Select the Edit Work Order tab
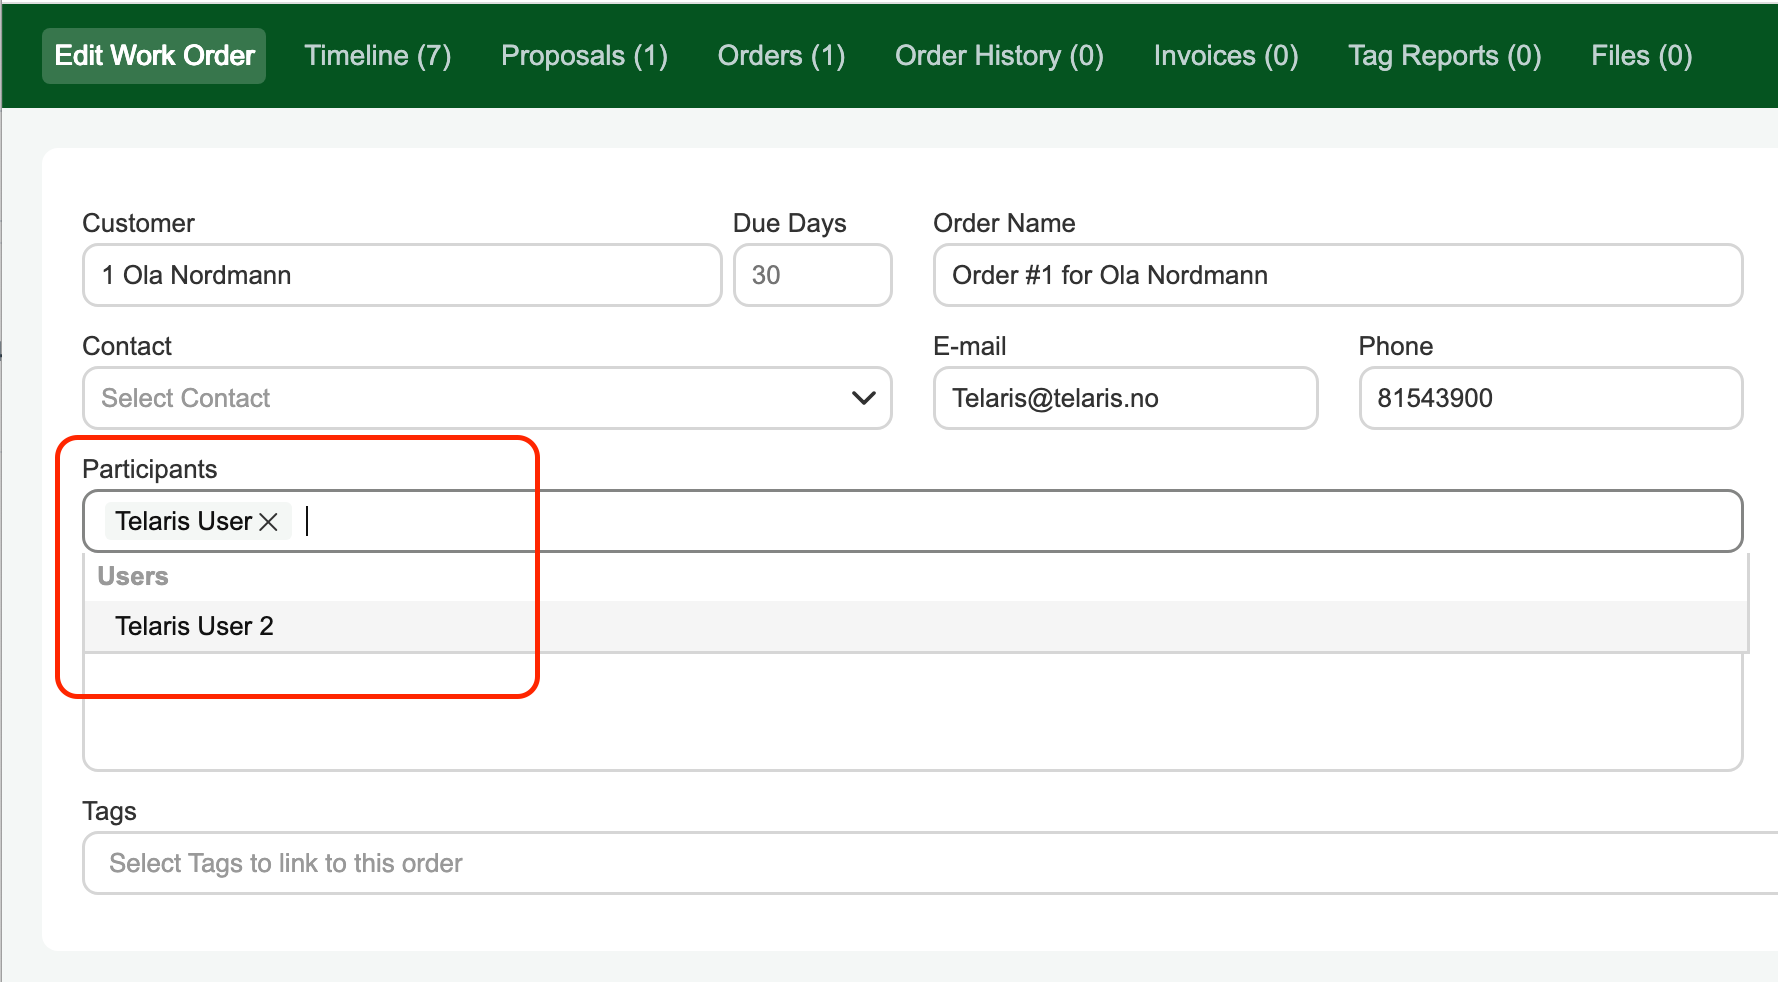This screenshot has width=1778, height=982. (154, 56)
